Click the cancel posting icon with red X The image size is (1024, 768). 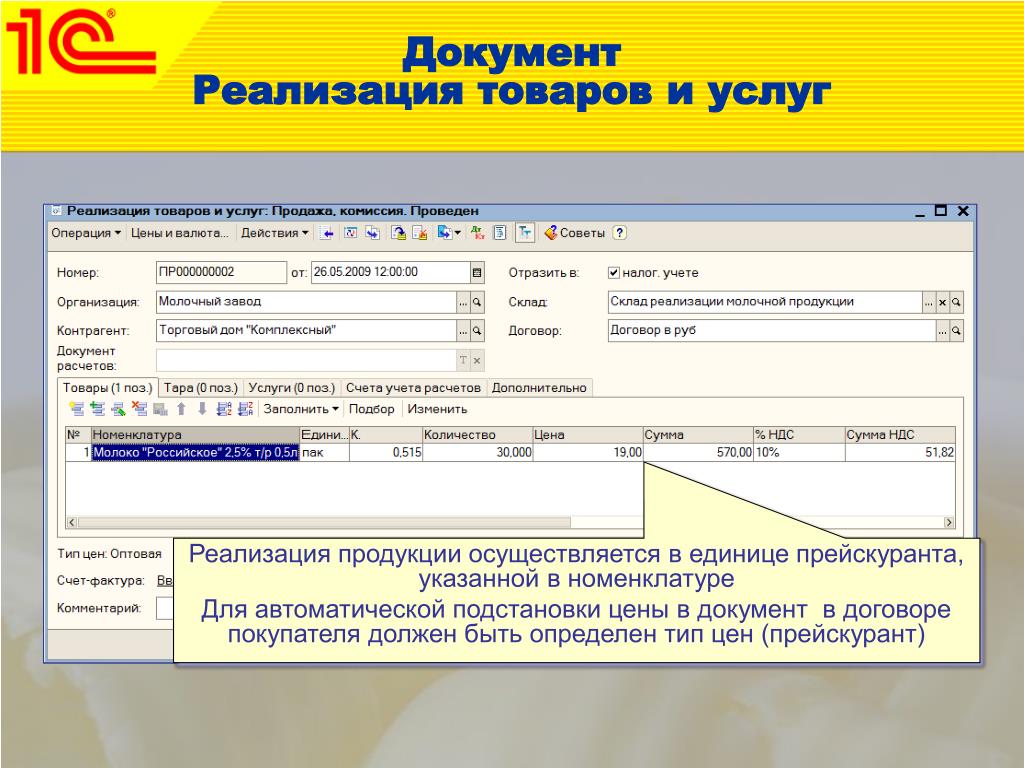[x=420, y=233]
